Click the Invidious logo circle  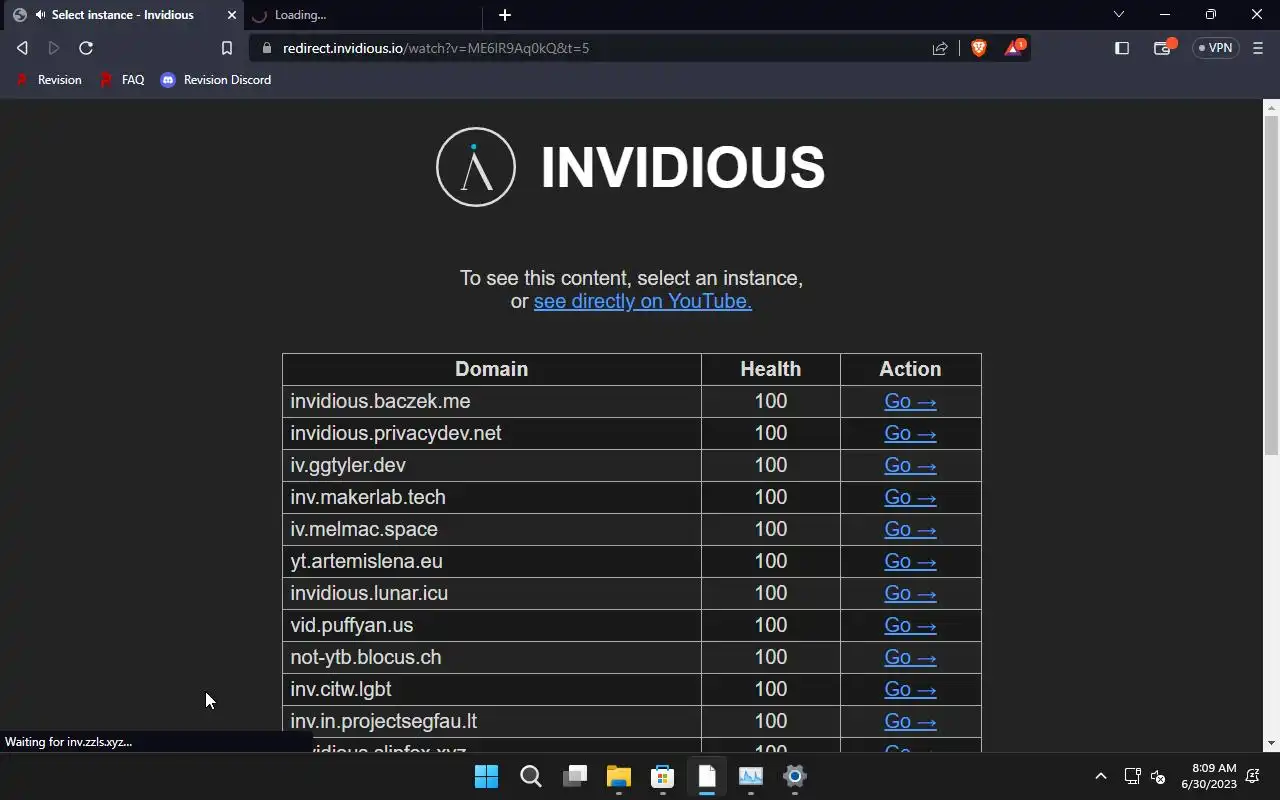point(476,167)
